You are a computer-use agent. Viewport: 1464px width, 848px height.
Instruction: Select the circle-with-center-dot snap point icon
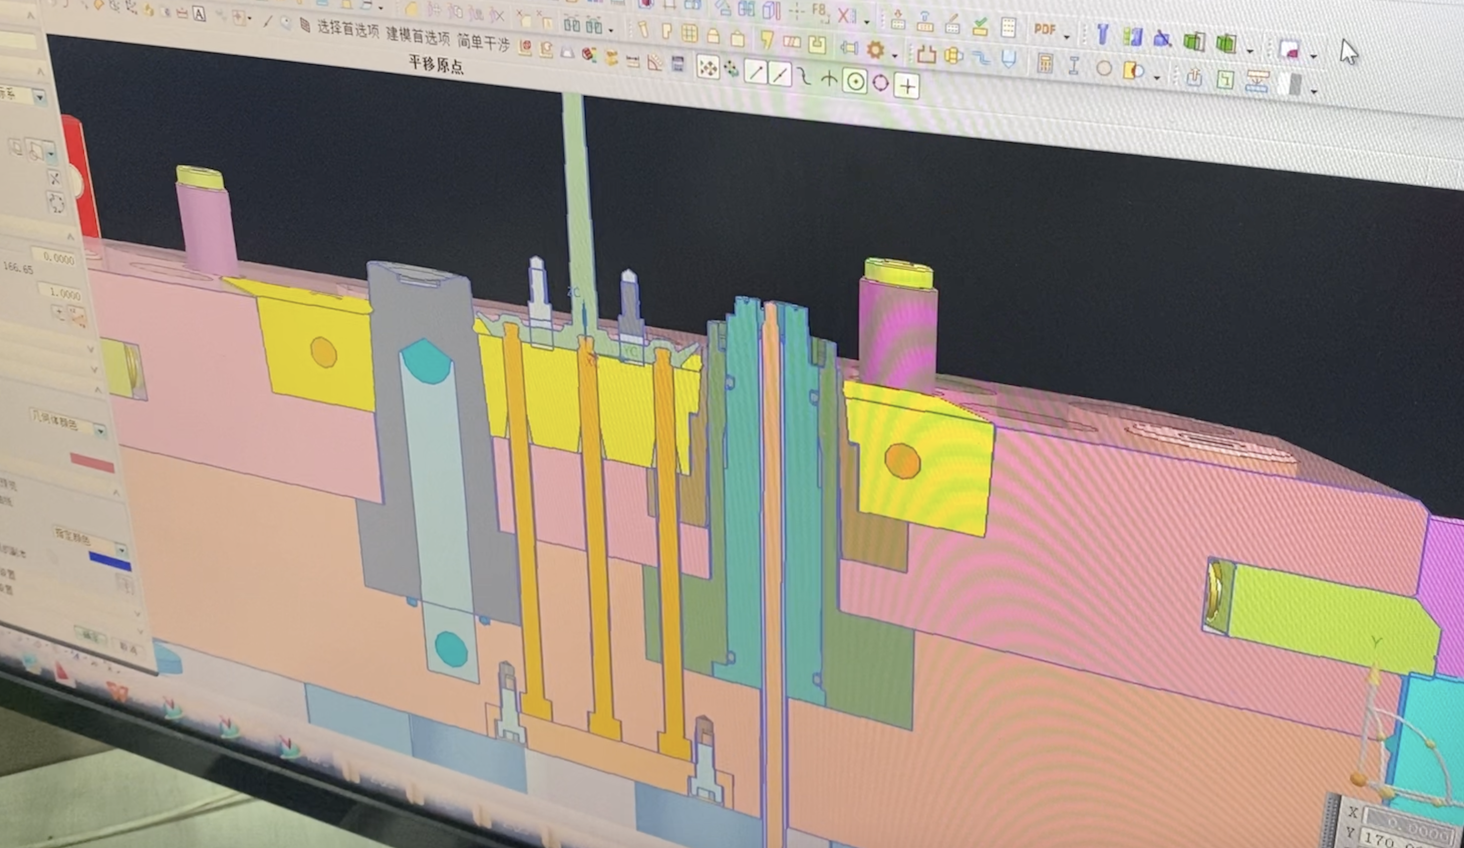[855, 82]
